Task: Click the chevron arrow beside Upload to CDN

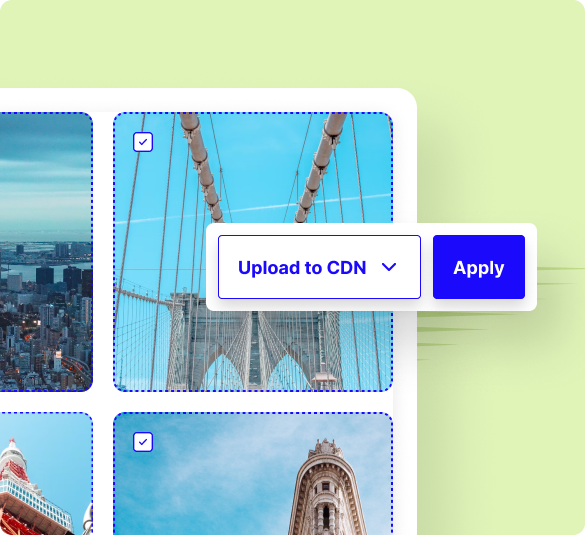Action: (389, 267)
